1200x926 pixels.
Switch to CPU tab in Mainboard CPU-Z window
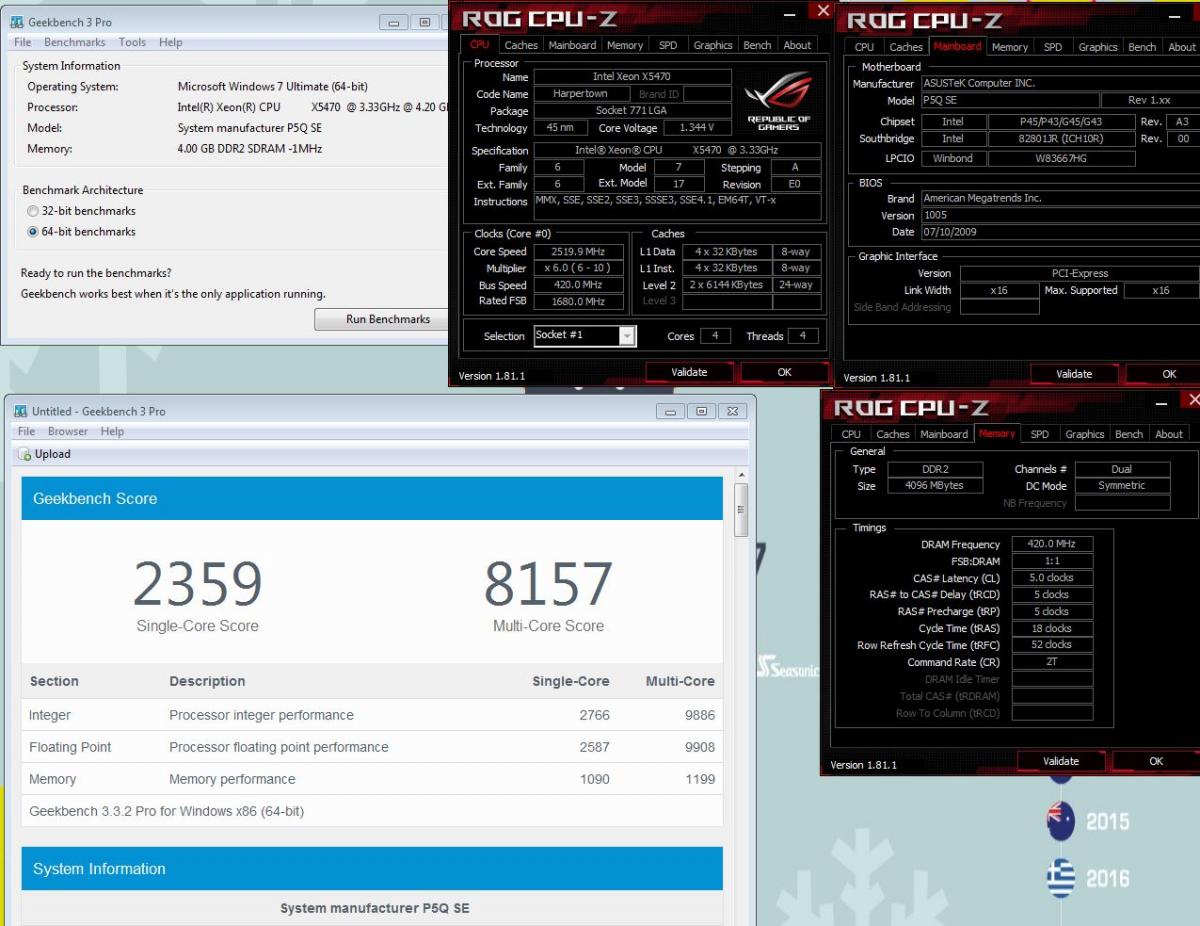click(x=864, y=47)
